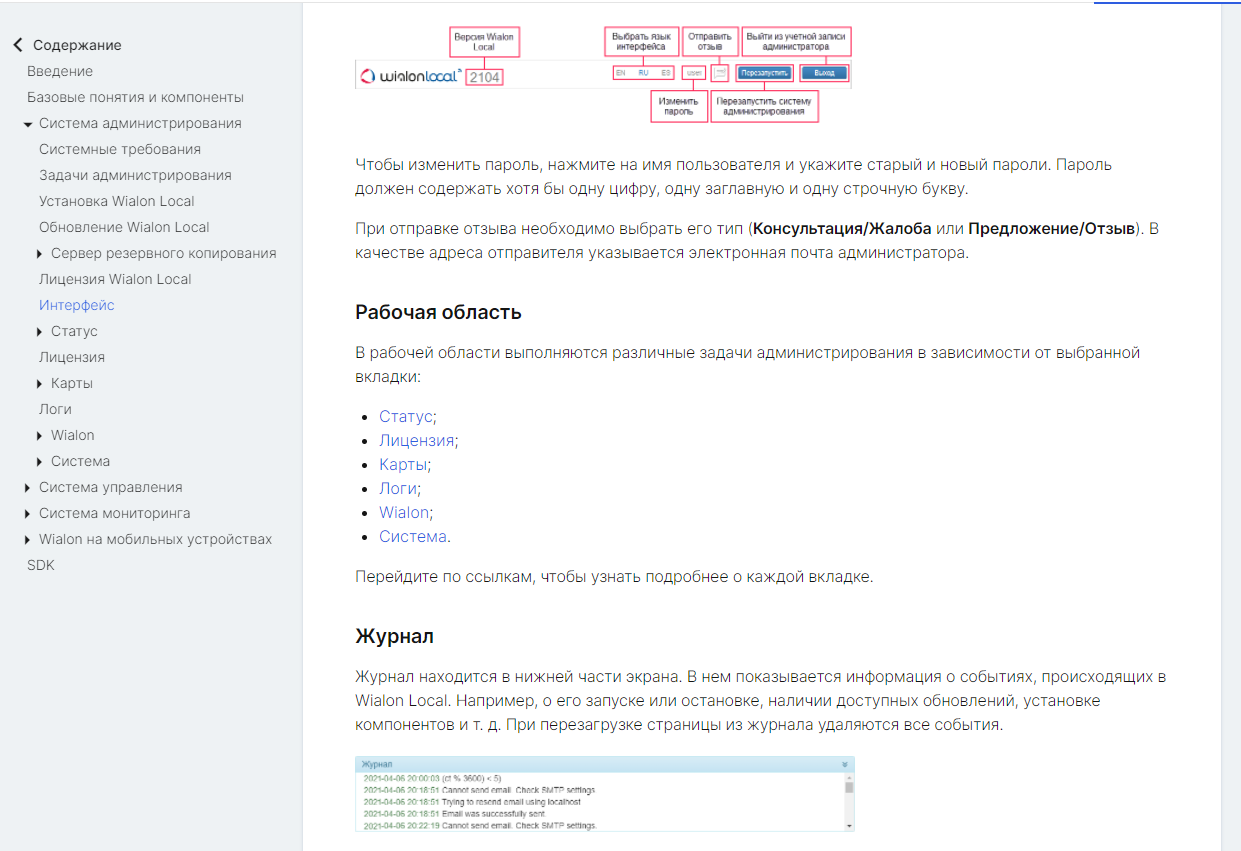Follow the Система link in bulleted list
1241x851 pixels.
click(x=412, y=536)
